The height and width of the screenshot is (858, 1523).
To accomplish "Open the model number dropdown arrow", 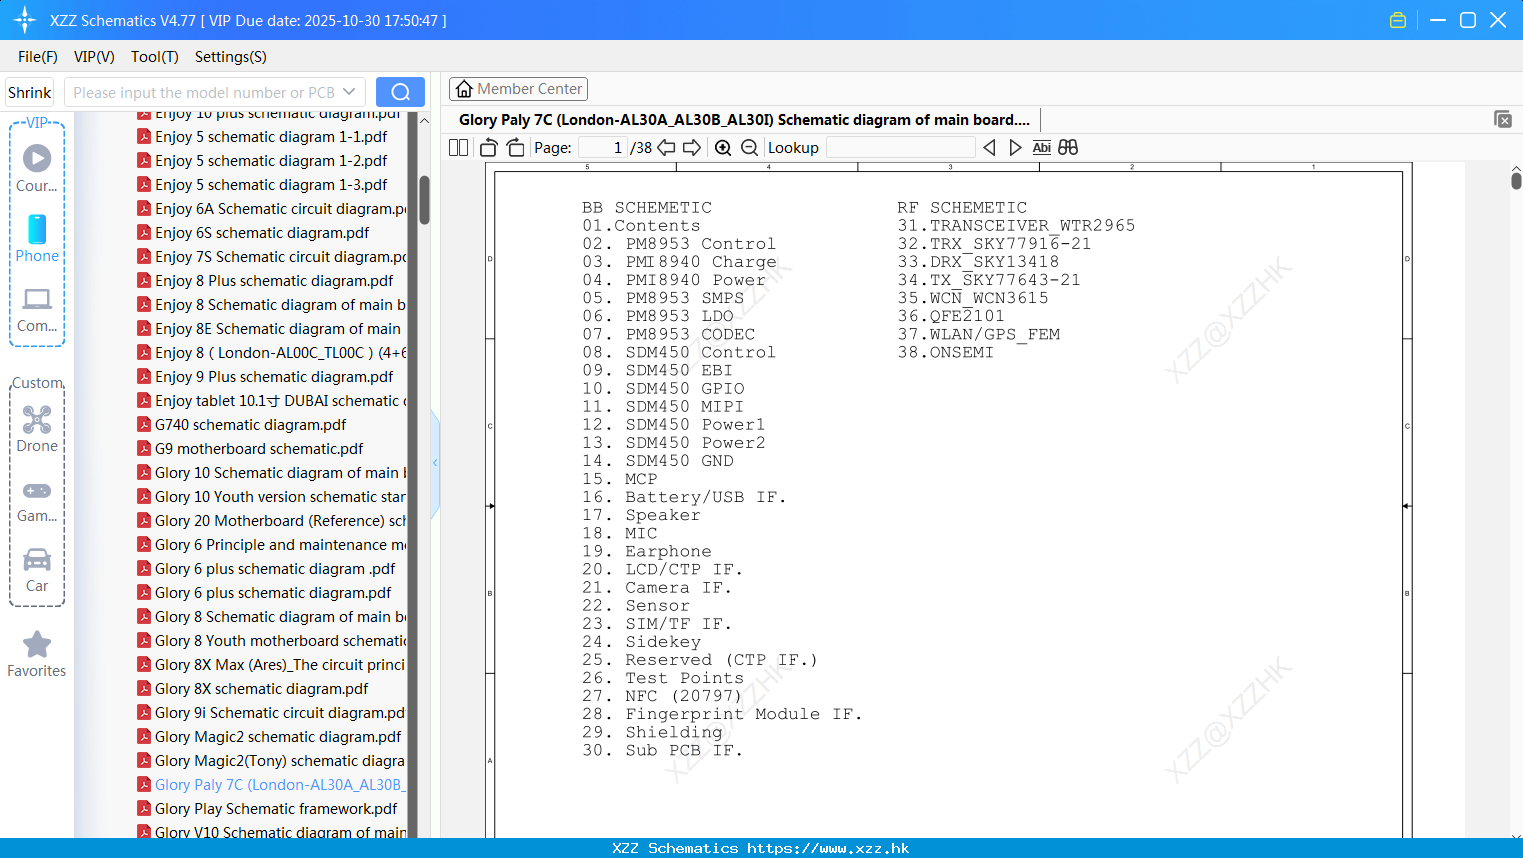I will [x=349, y=92].
